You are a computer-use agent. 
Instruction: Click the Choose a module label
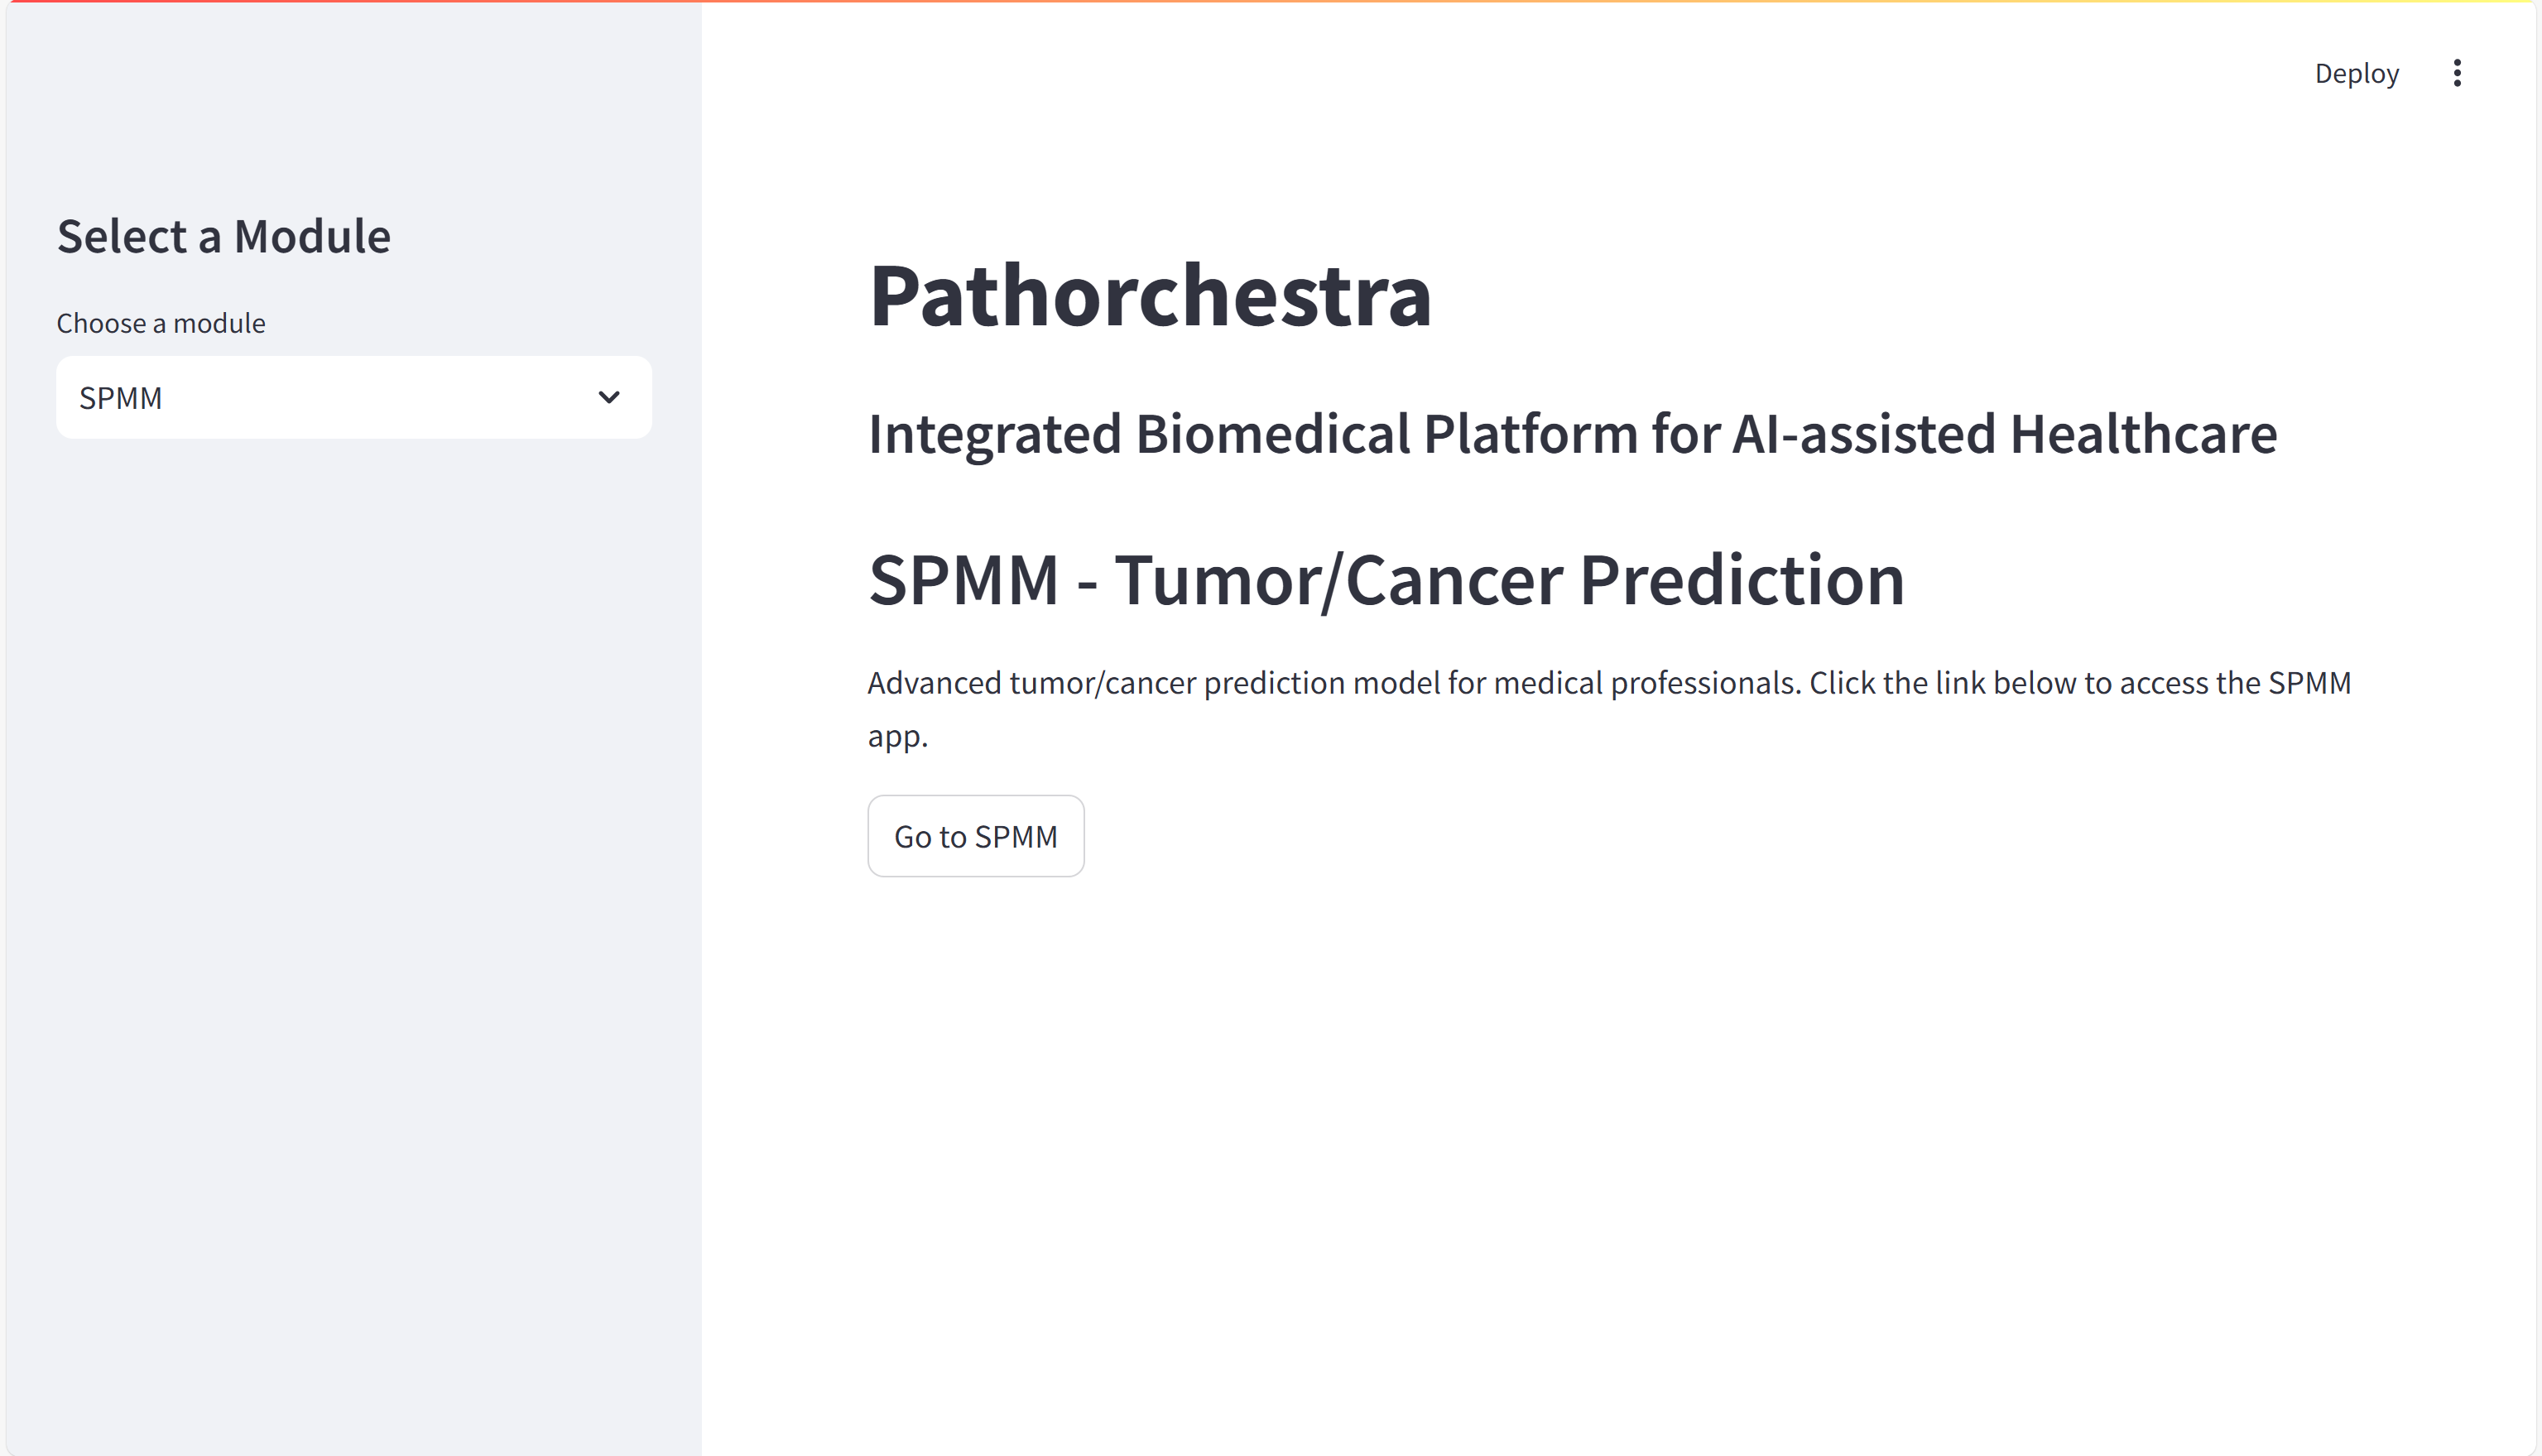point(161,323)
